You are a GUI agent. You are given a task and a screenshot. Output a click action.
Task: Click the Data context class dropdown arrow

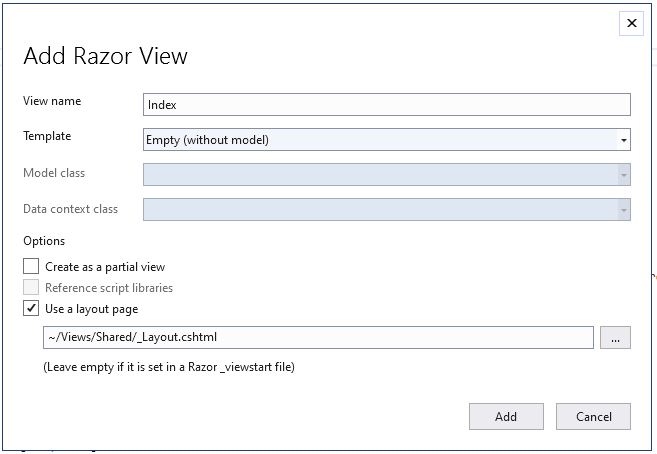[x=624, y=210]
